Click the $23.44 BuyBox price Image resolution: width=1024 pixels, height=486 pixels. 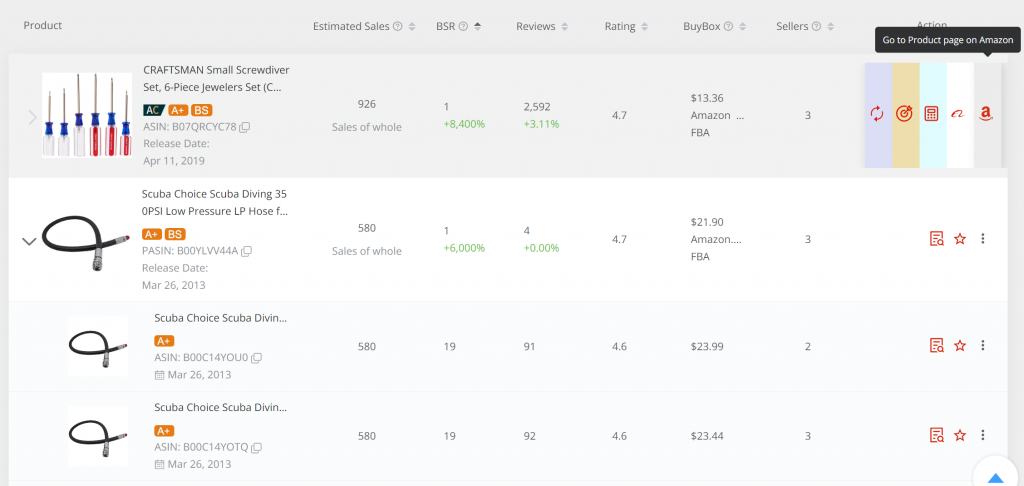coord(707,436)
